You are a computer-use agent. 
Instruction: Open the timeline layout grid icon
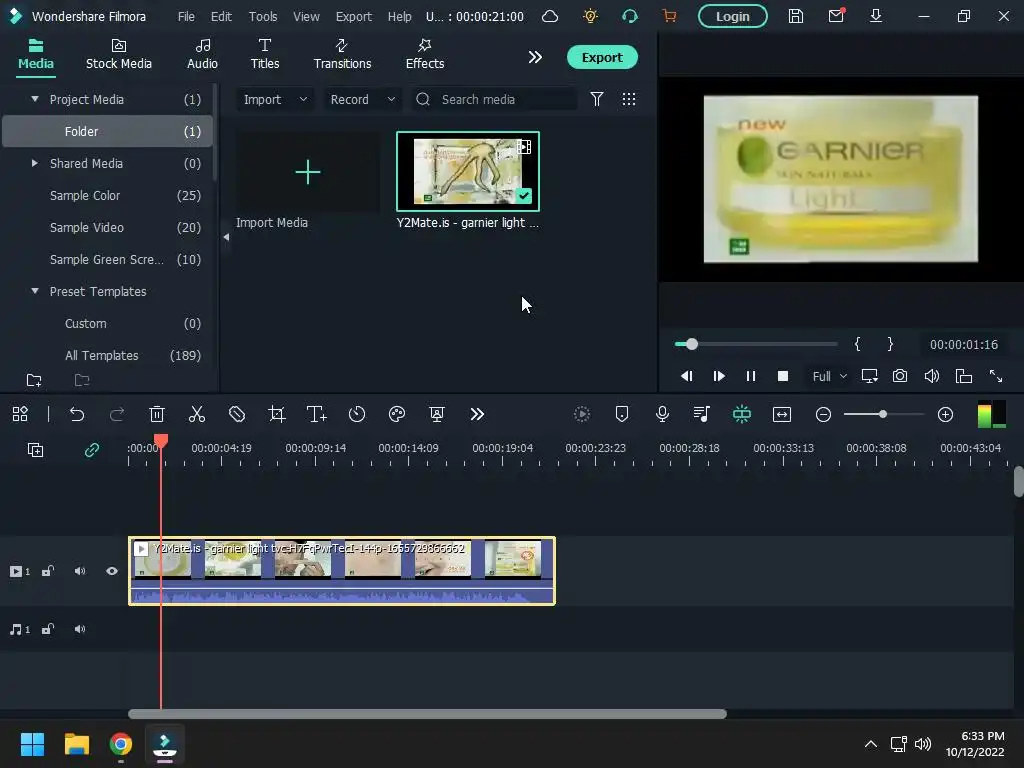[20, 414]
